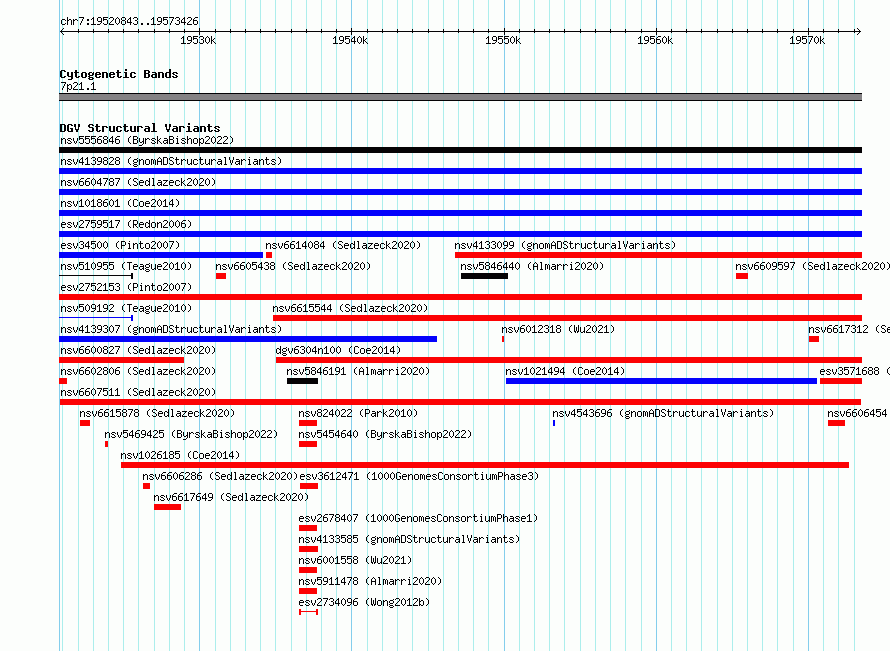Select nsv1021494 (Coe2014) label
890x651 pixels.
[565, 371]
